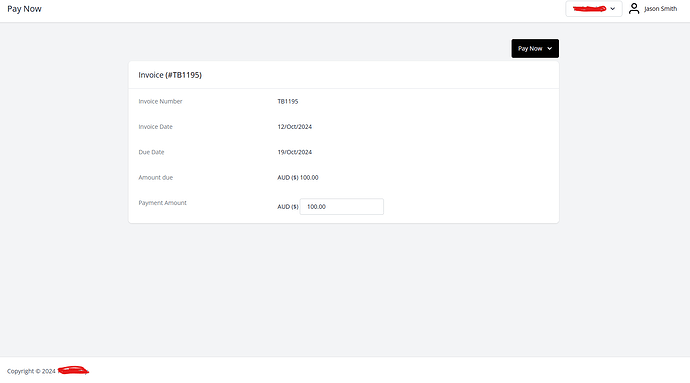Expand the redacted organization dropdown in header
This screenshot has height=383, width=690.
coord(594,9)
